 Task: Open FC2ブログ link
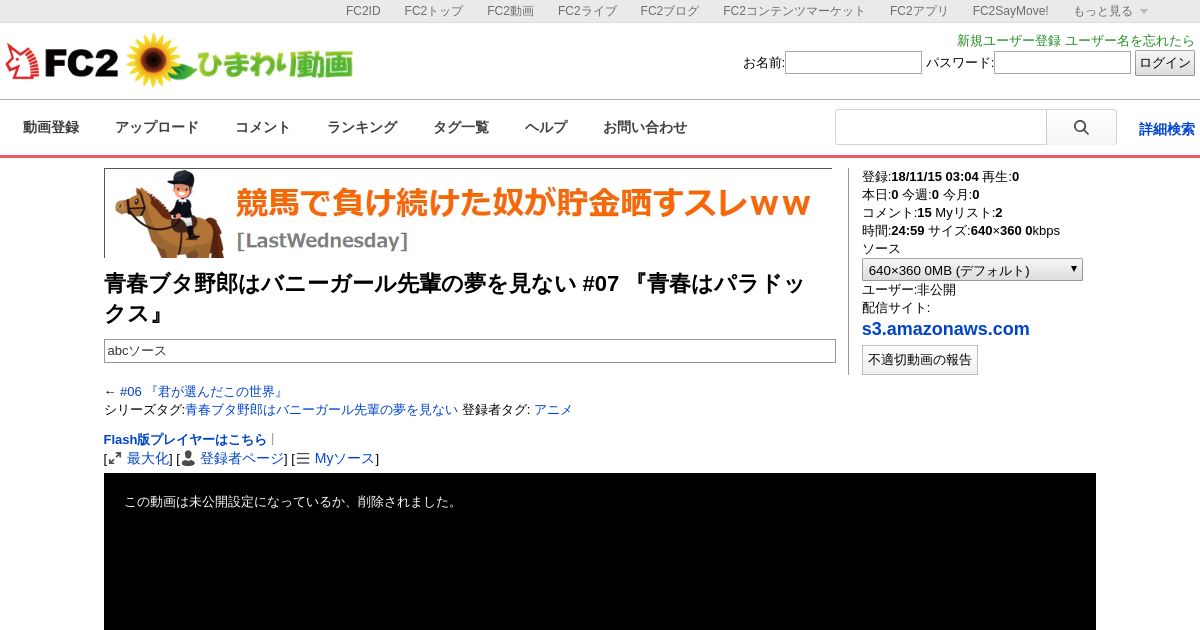pyautogui.click(x=670, y=11)
